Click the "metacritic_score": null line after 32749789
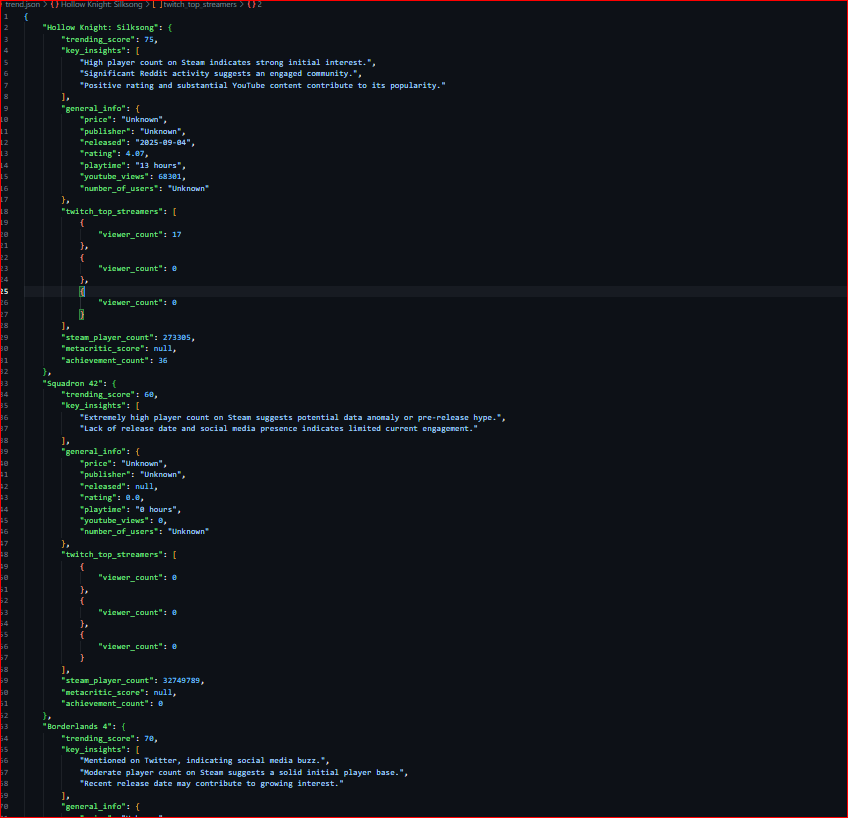Screen dimensions: 848x818 pyautogui.click(x=118, y=693)
